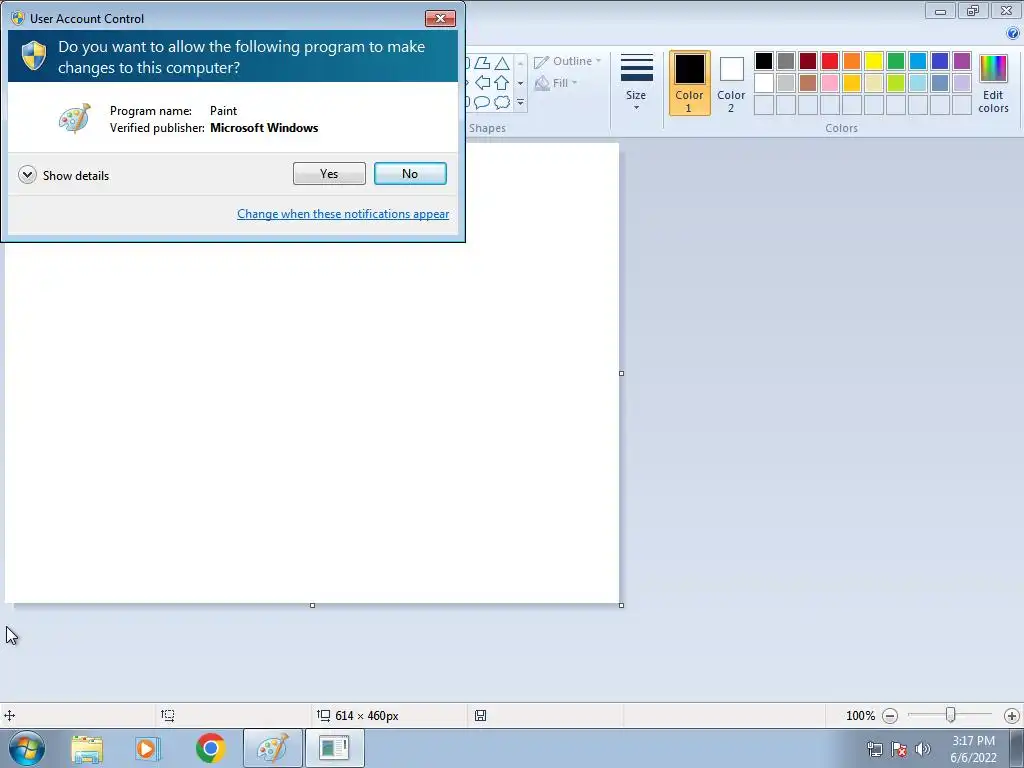This screenshot has height=768, width=1024.
Task: Click the canvas size icon in status bar
Action: tap(323, 715)
